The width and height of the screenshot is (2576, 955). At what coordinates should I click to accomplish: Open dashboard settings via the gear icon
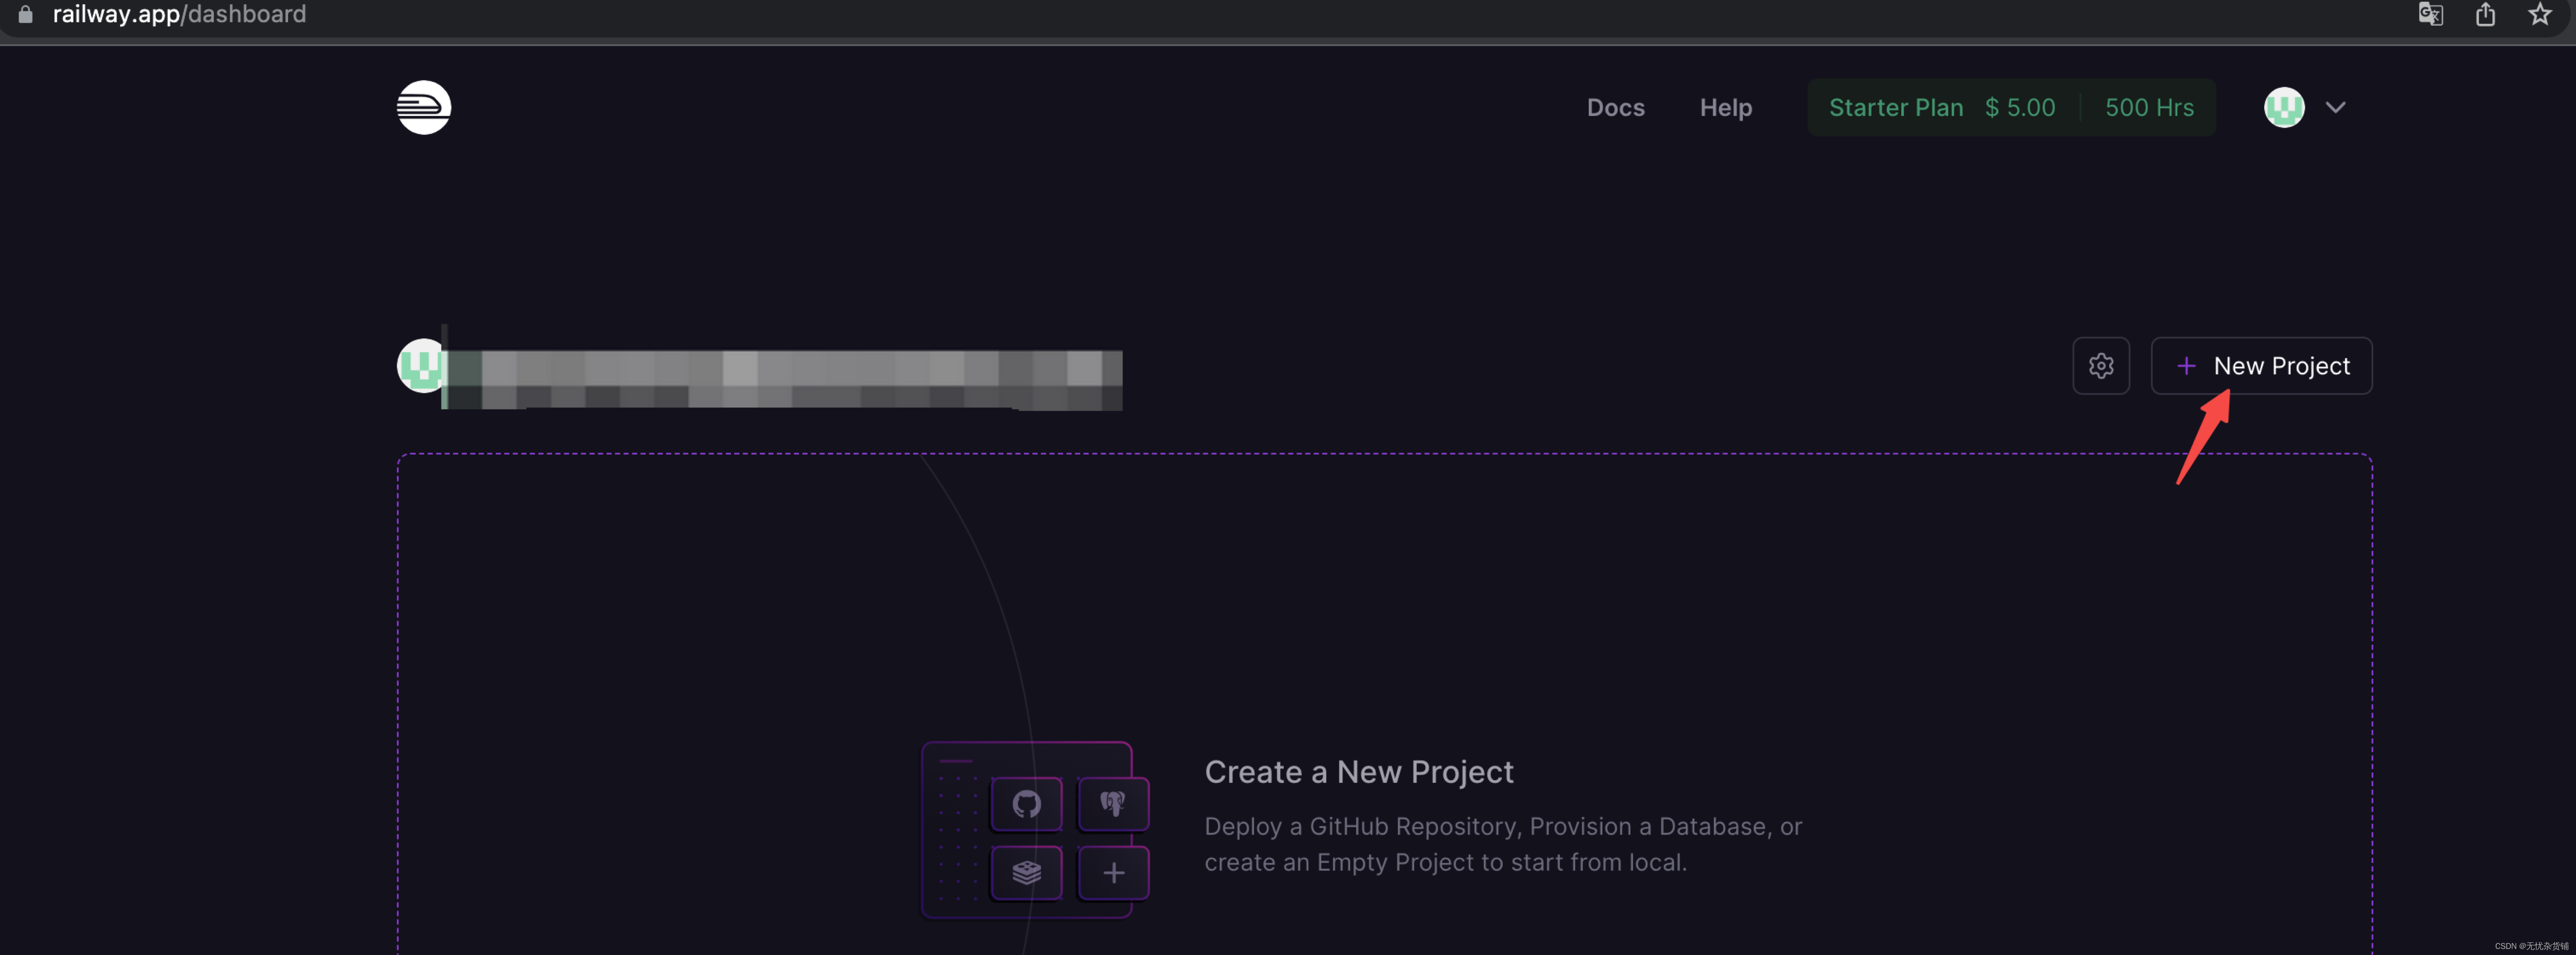pos(2101,366)
